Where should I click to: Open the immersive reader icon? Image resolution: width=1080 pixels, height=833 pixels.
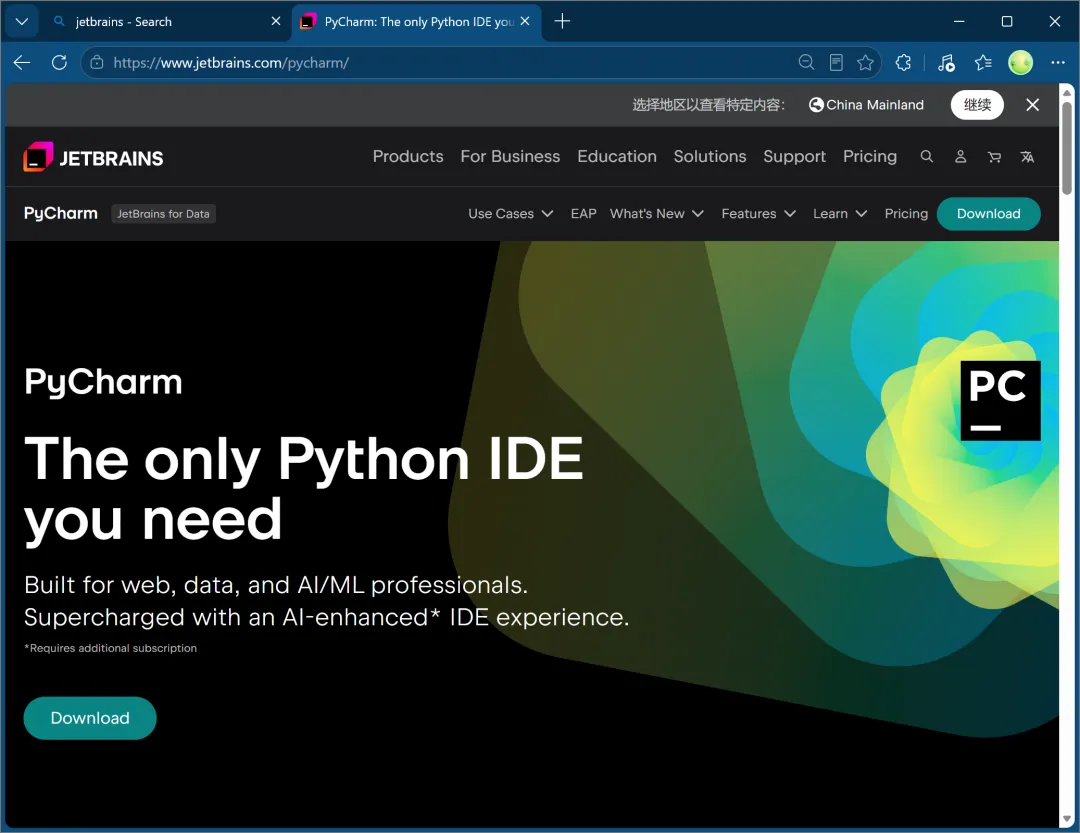pyautogui.click(x=835, y=63)
